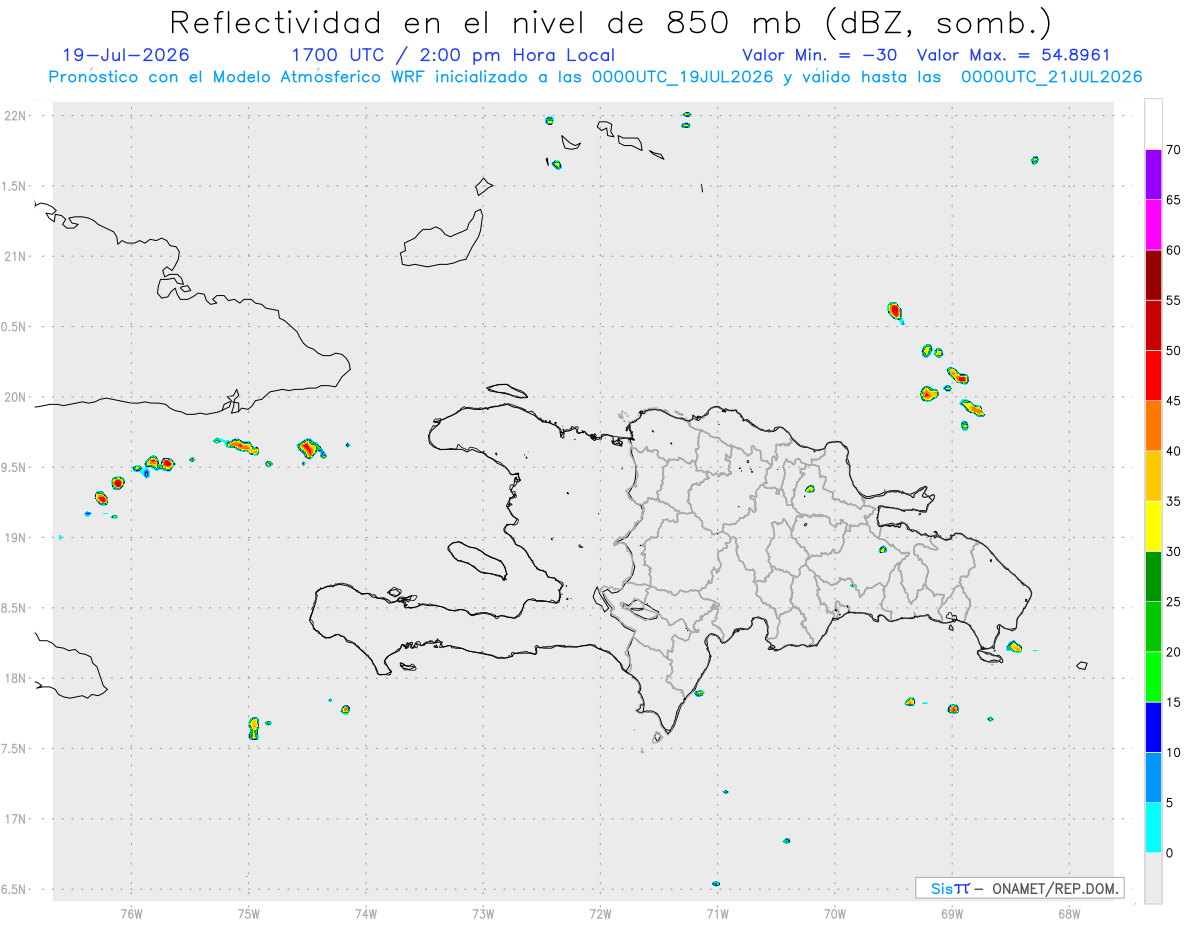This screenshot has width=1200, height=927.
Task: Select the dark green 25–30 dBZ colorbar segment
Action: [x=1153, y=577]
